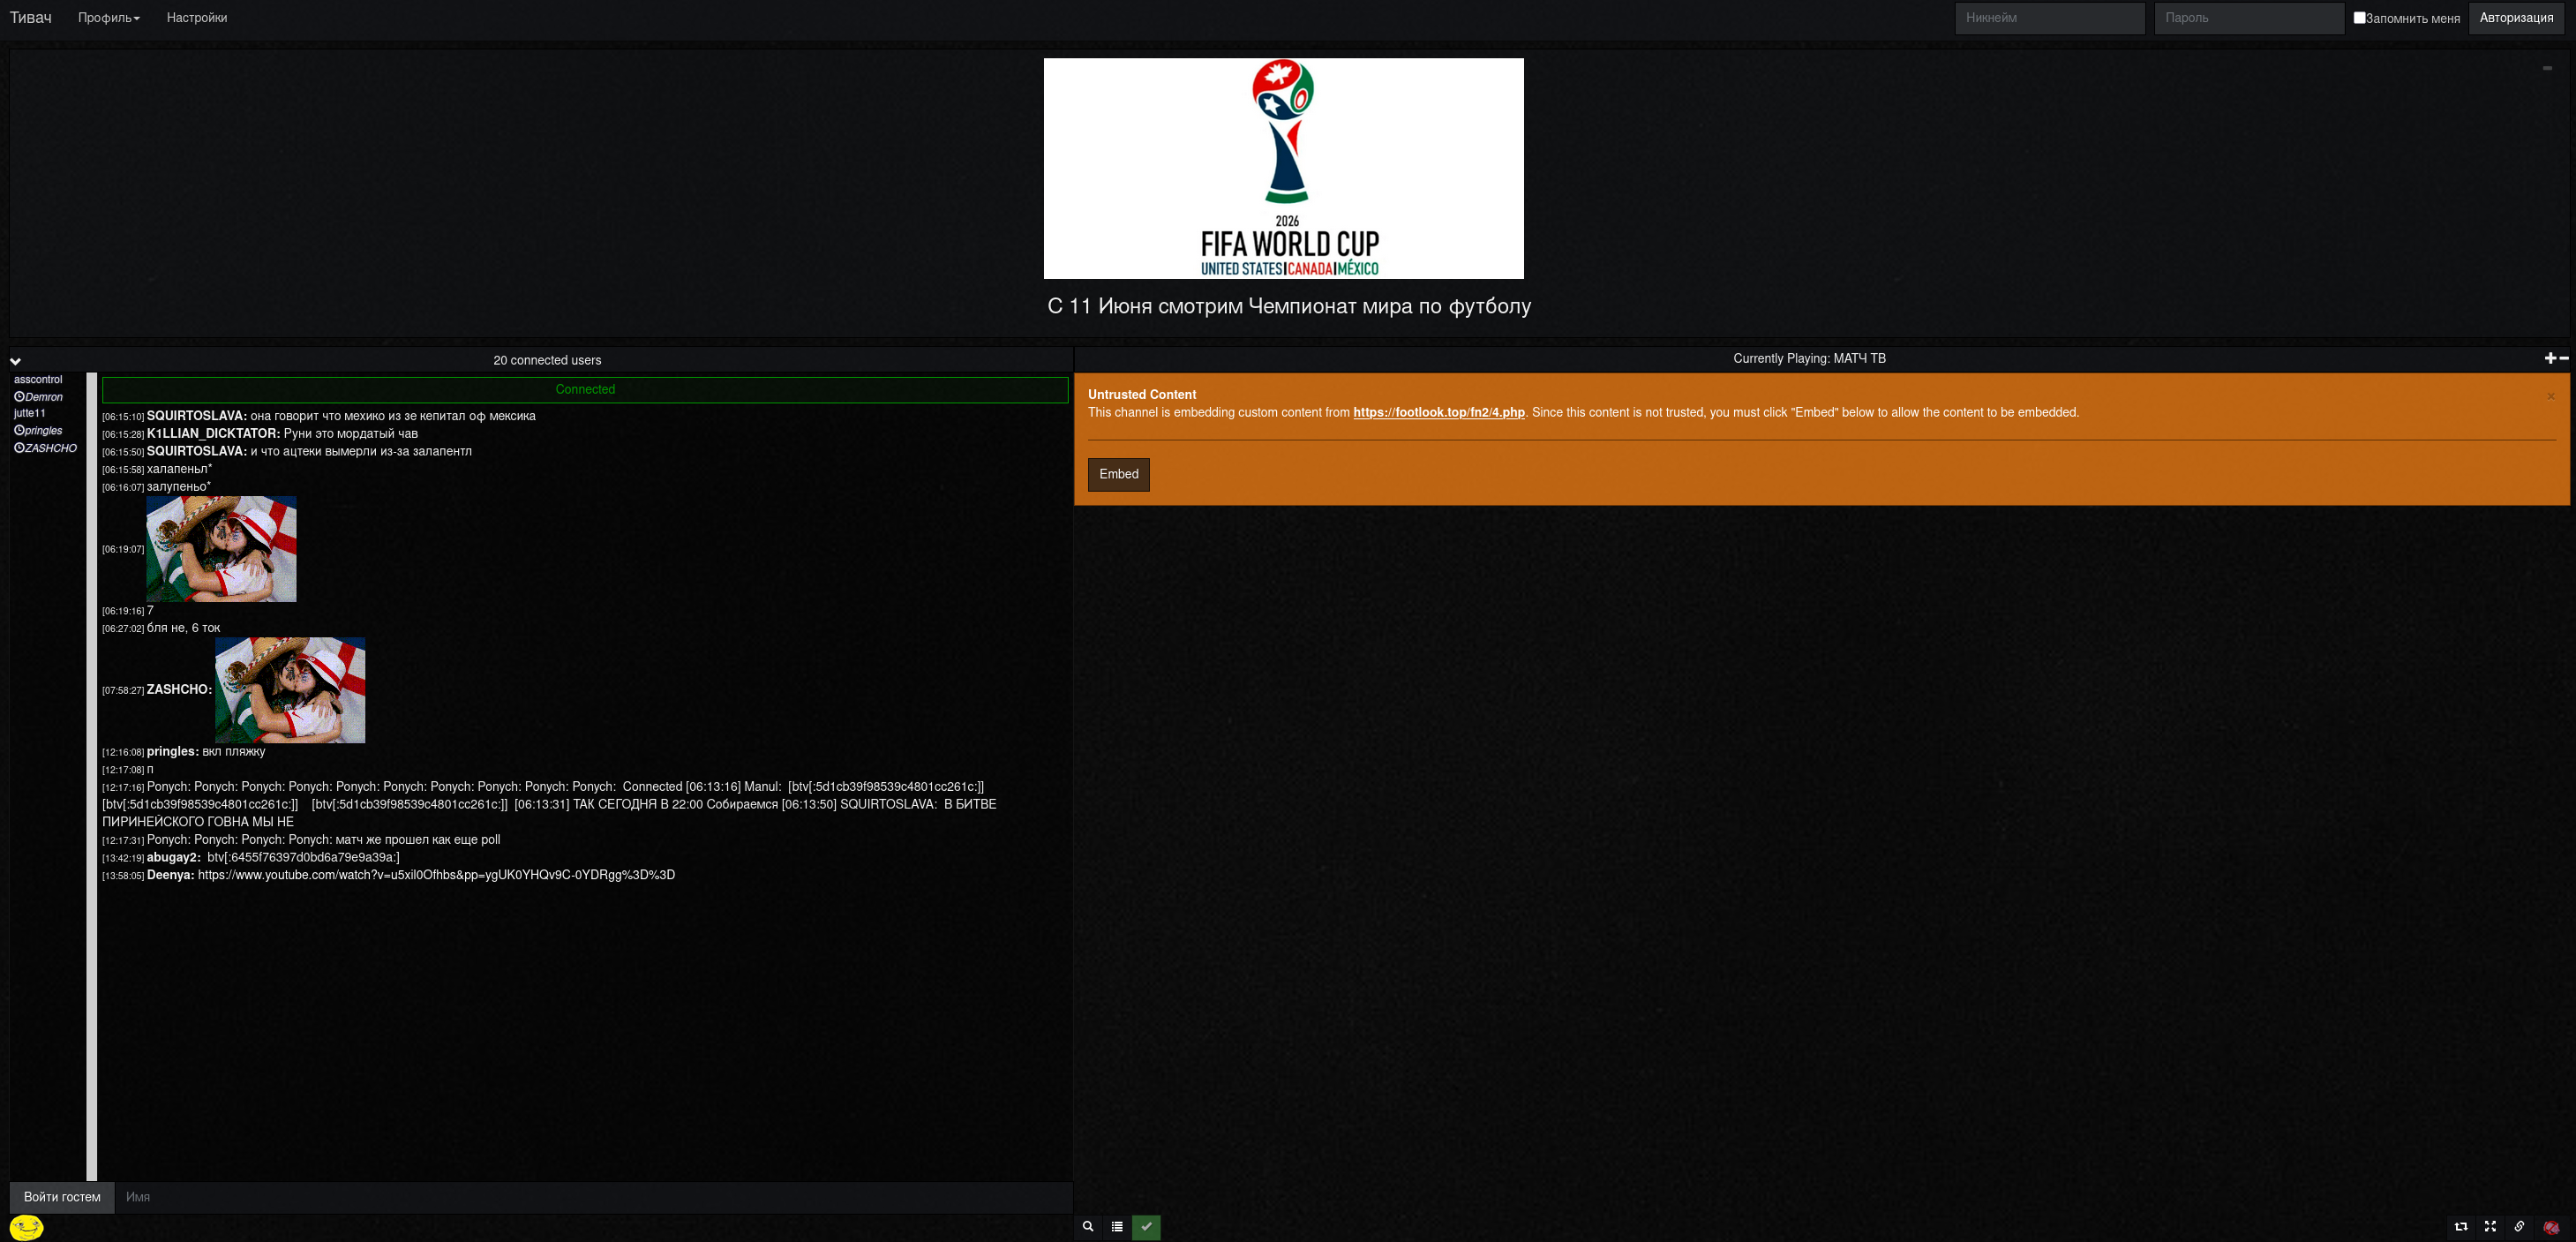The height and width of the screenshot is (1242, 2576).
Task: Click the chain link icon below the video
Action: (x=2519, y=1226)
